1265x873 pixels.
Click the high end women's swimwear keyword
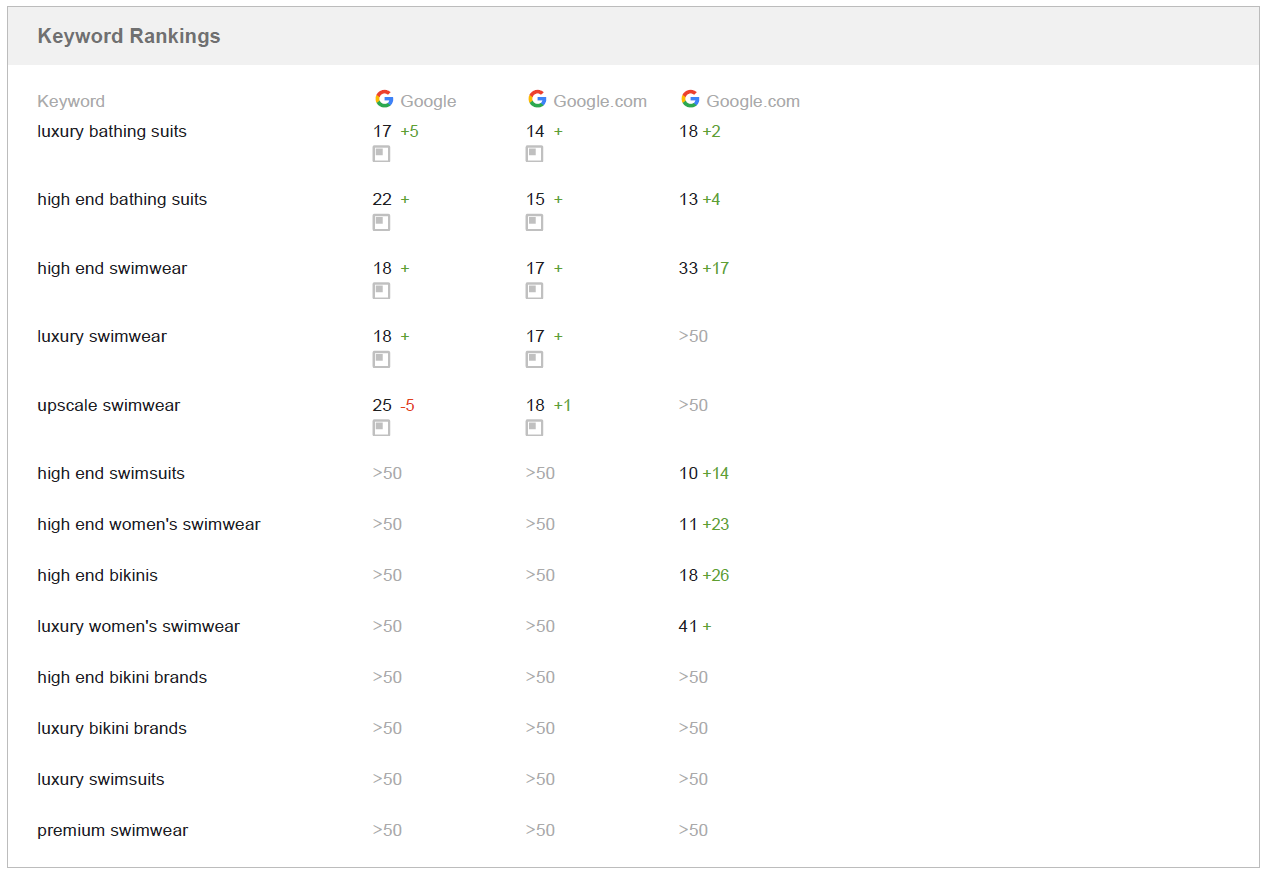coord(149,525)
